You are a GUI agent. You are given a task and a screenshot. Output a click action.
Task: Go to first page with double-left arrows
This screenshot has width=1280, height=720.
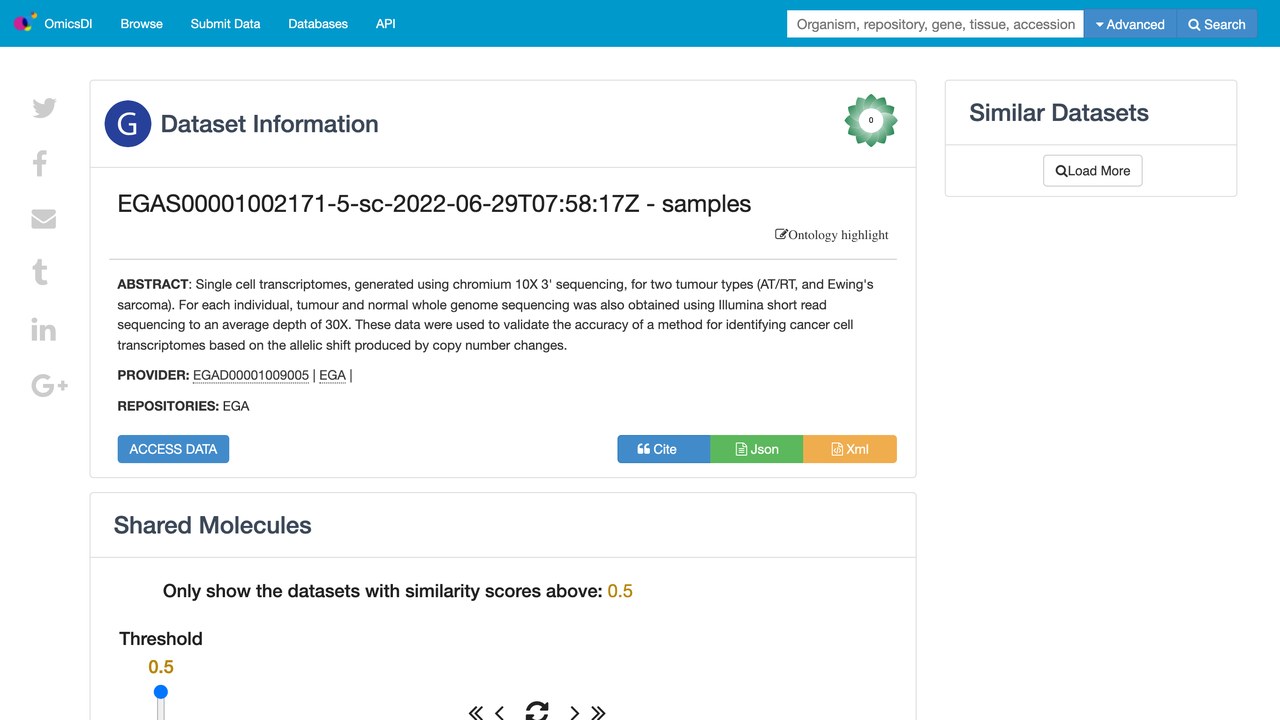pos(476,712)
